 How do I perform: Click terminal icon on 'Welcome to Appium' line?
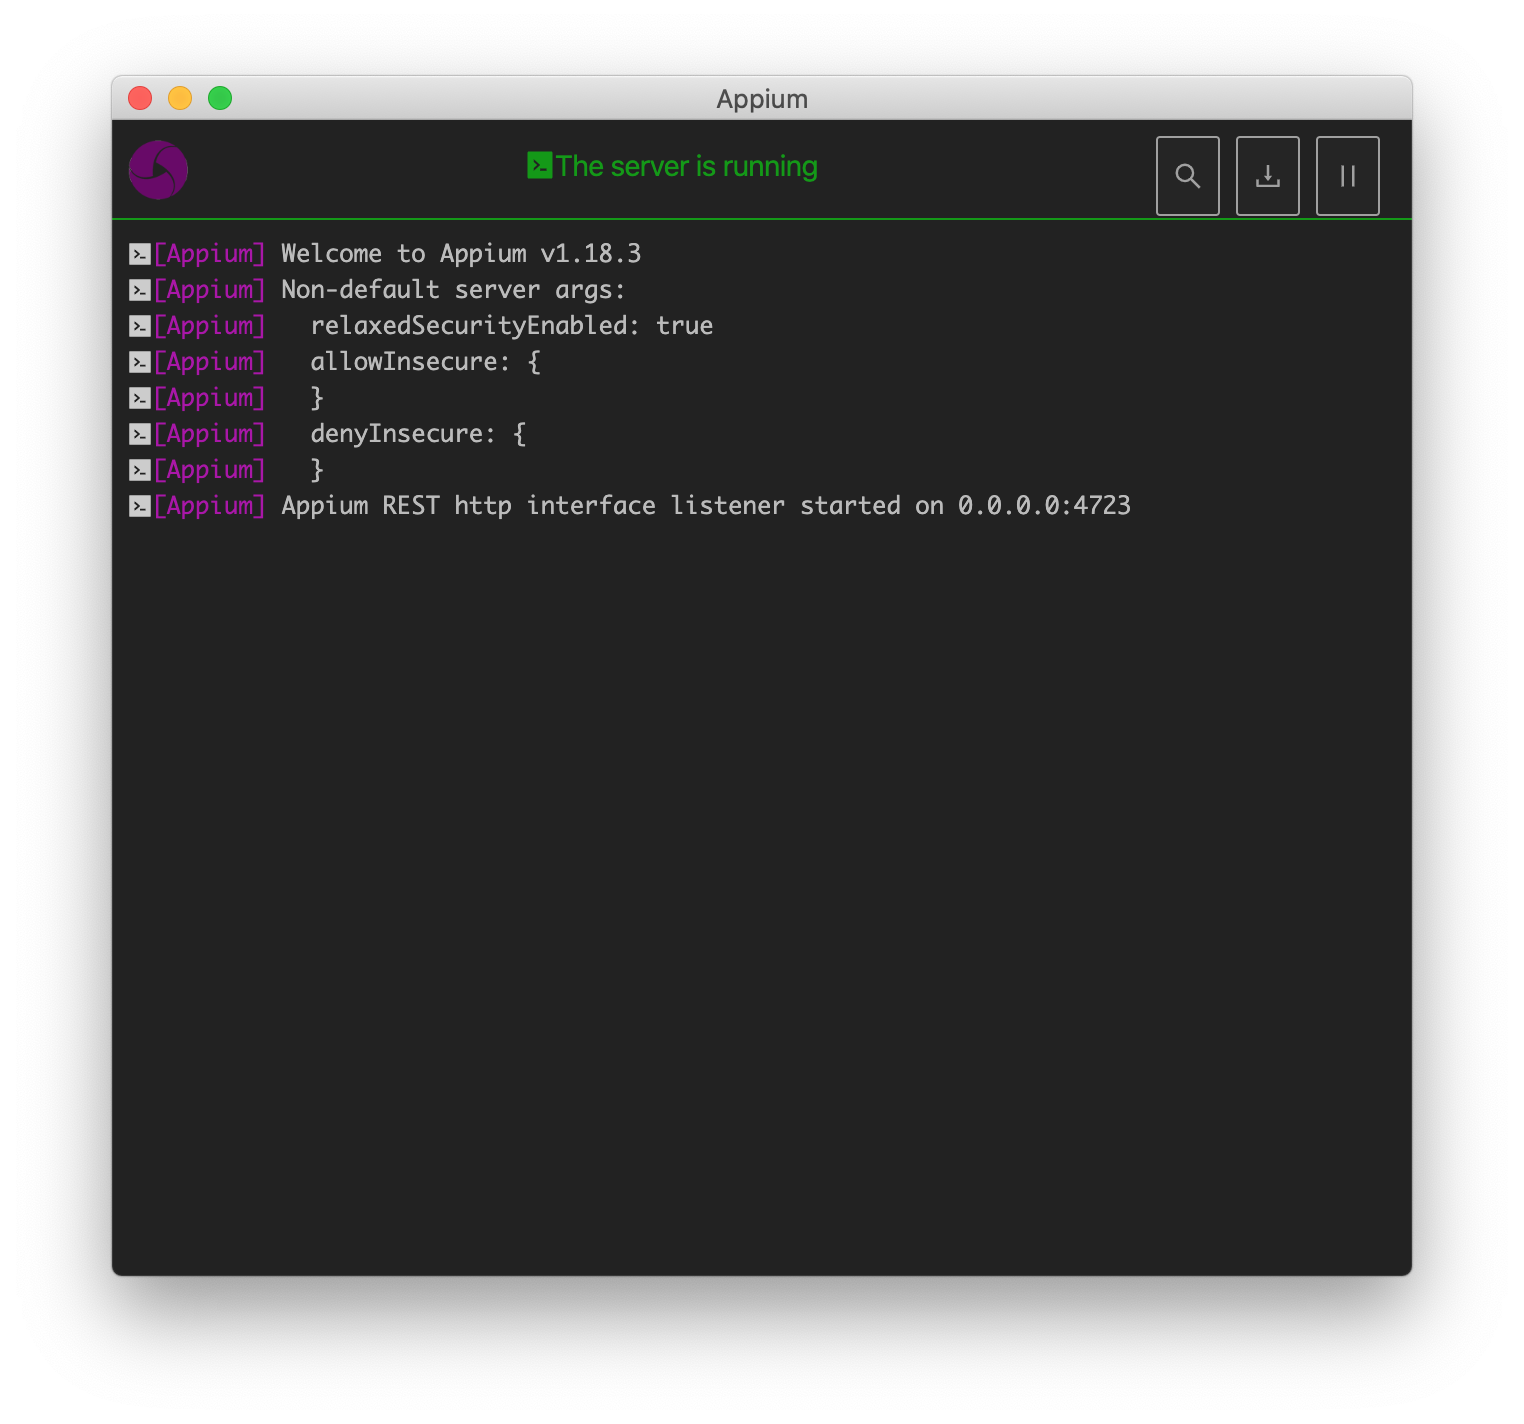tap(140, 254)
